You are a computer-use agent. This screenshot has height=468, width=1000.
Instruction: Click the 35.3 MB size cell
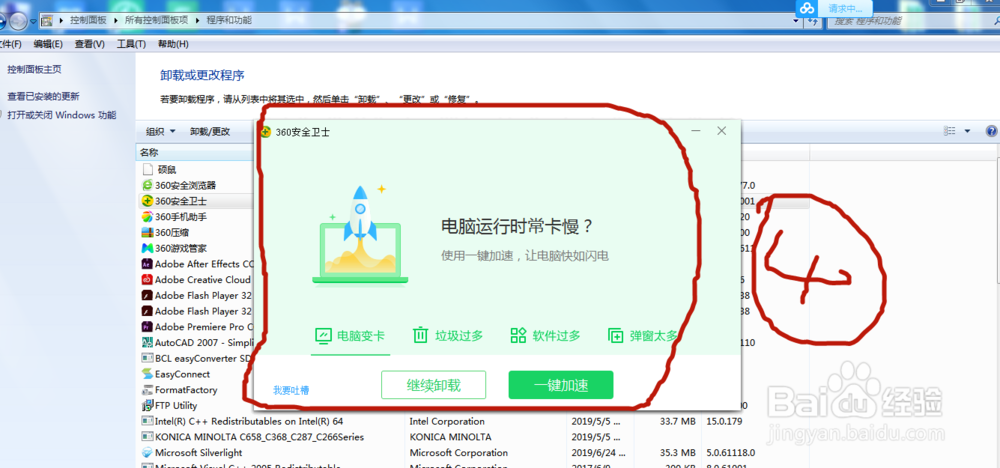coord(677,453)
